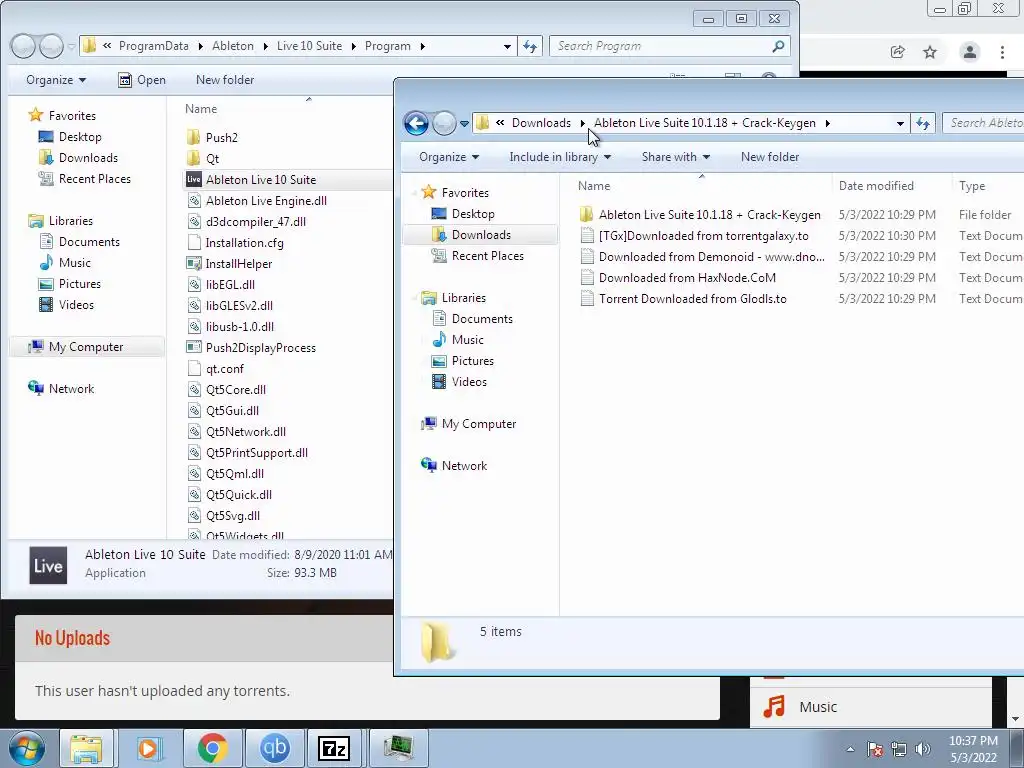1024x768 pixels.
Task: Refresh the Program window address bar
Action: 530,46
